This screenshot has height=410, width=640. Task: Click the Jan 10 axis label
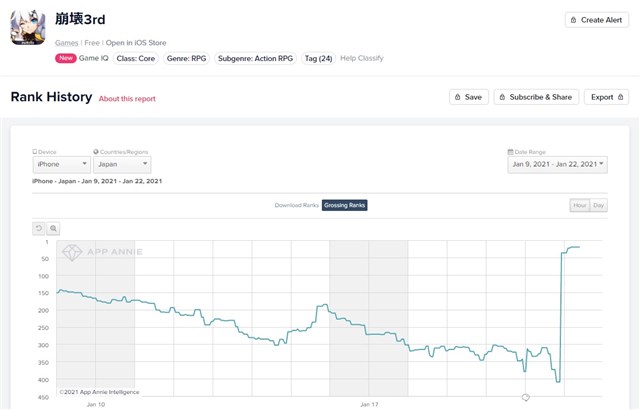[x=96, y=404]
